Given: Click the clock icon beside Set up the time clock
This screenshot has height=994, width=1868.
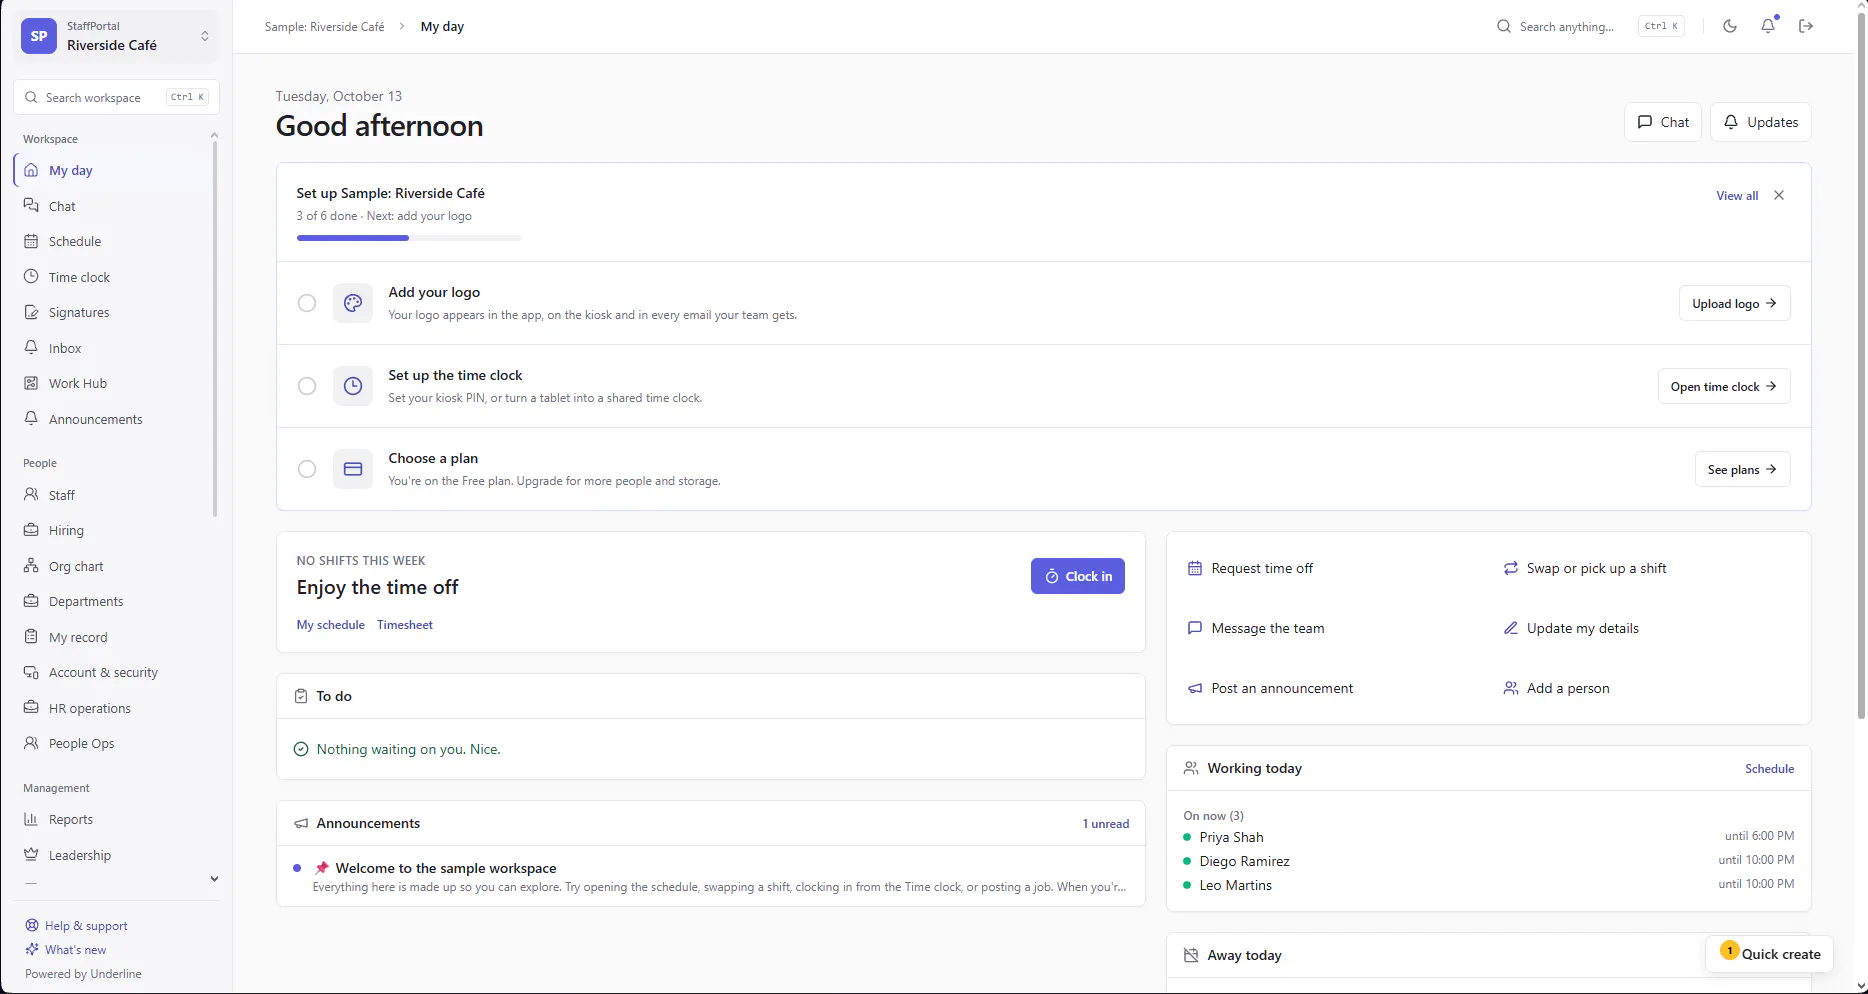Looking at the screenshot, I should point(353,386).
